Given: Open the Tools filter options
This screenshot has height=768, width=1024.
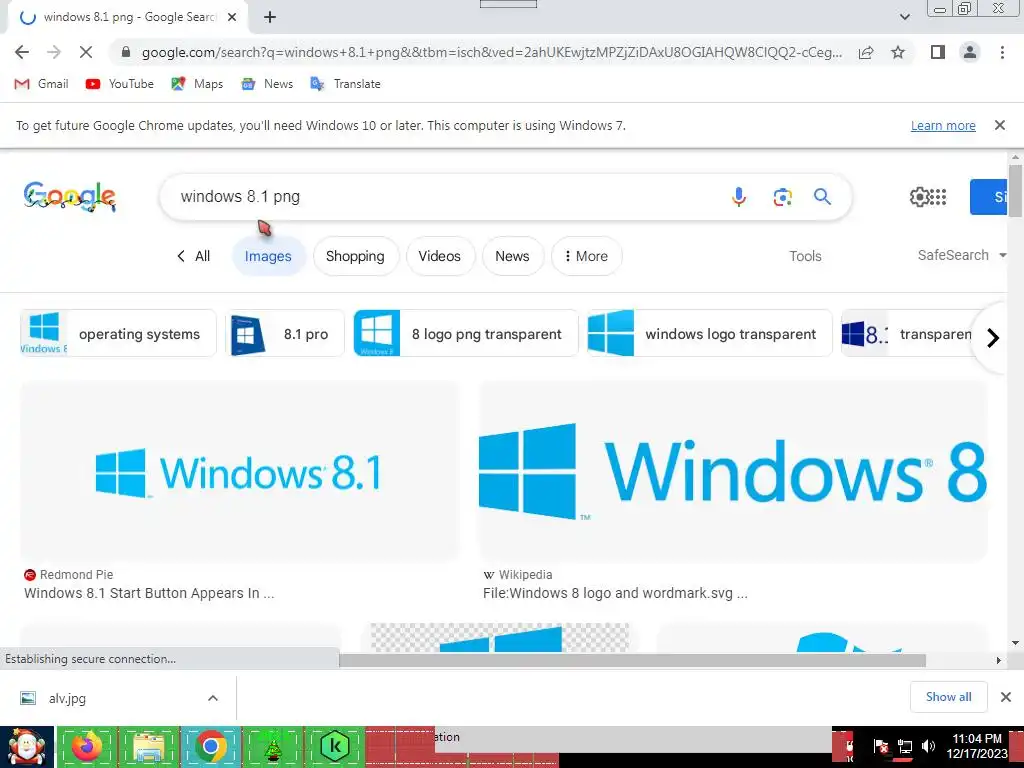Looking at the screenshot, I should pos(805,256).
